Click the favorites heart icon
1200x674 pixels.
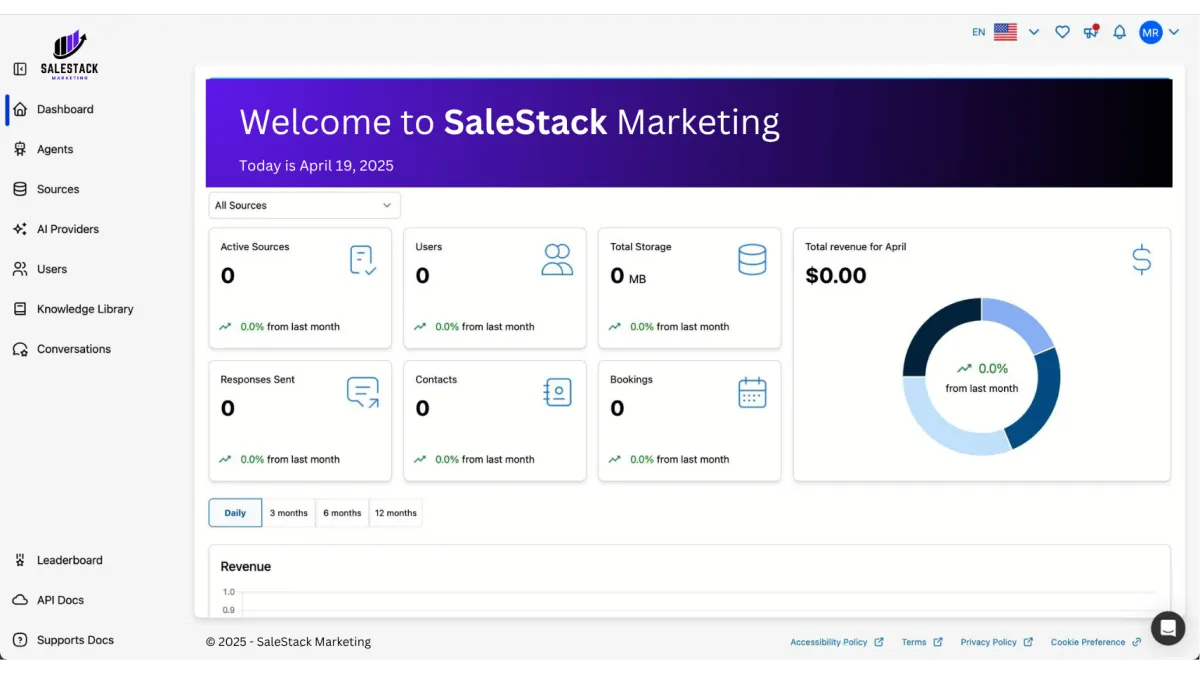coord(1062,32)
